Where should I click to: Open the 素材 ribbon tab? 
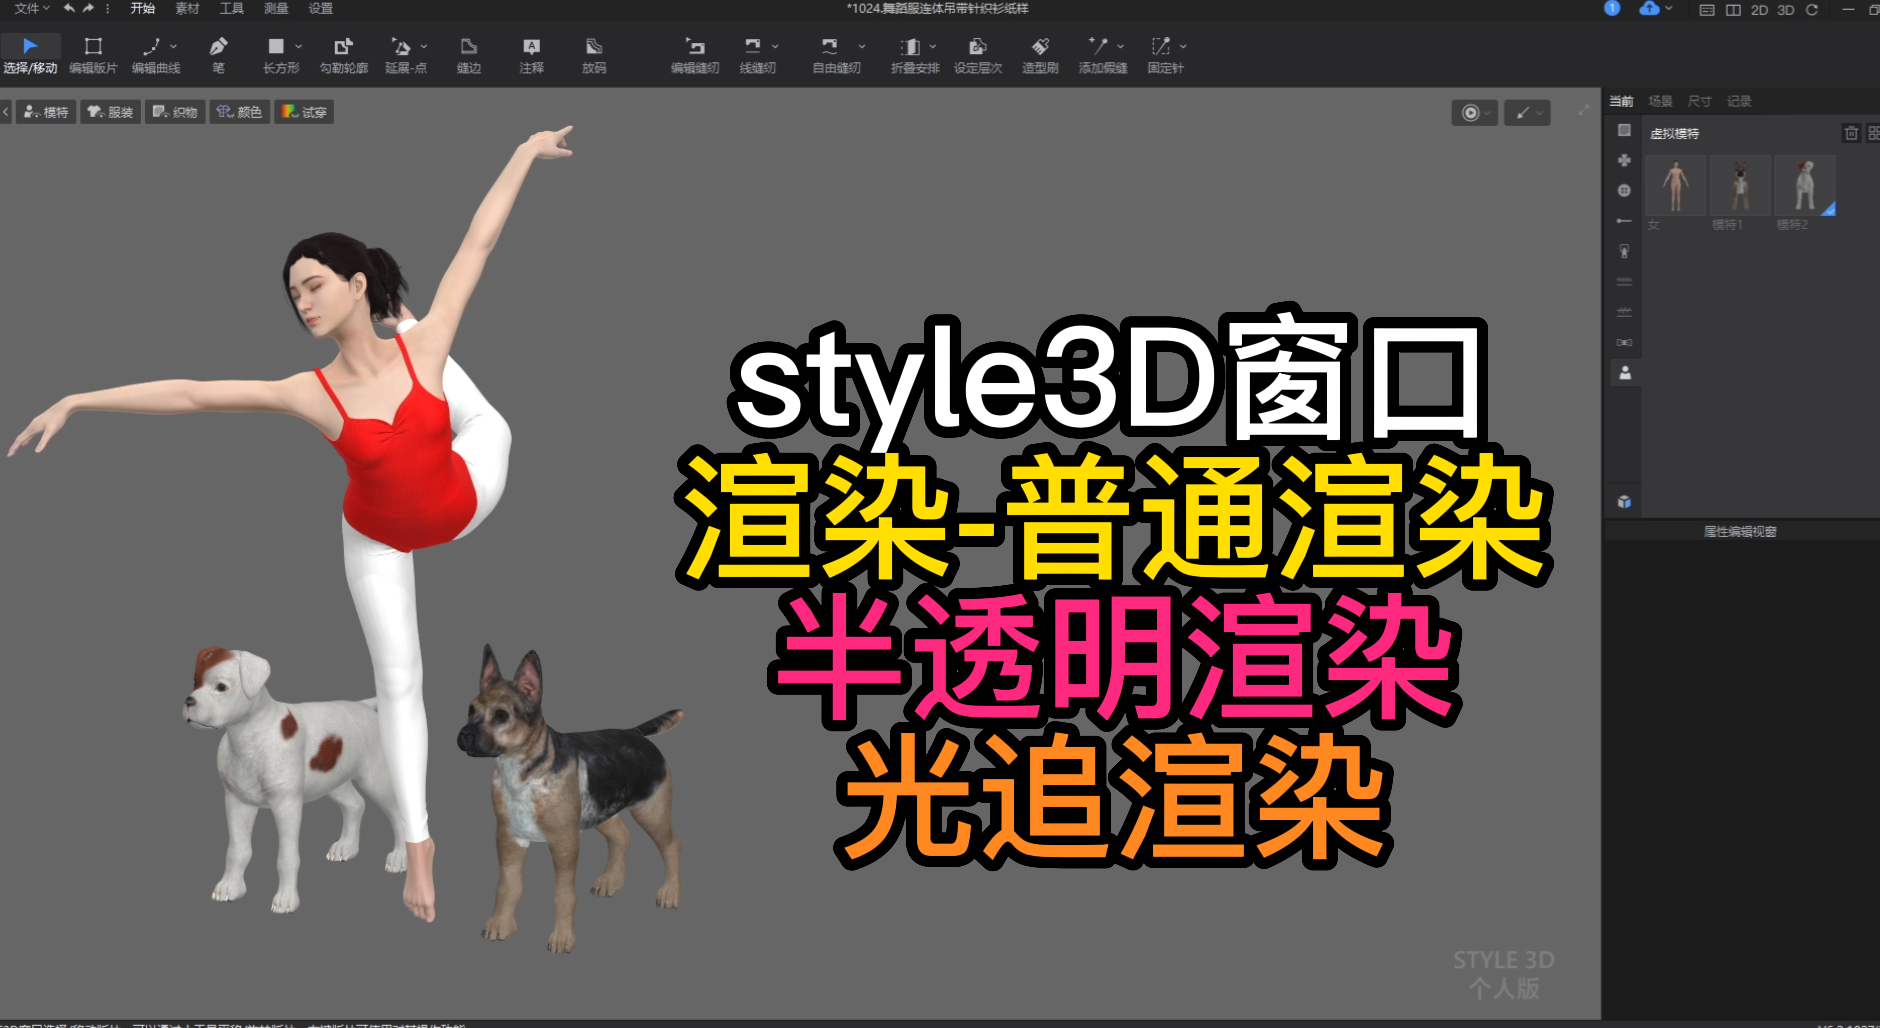point(187,8)
